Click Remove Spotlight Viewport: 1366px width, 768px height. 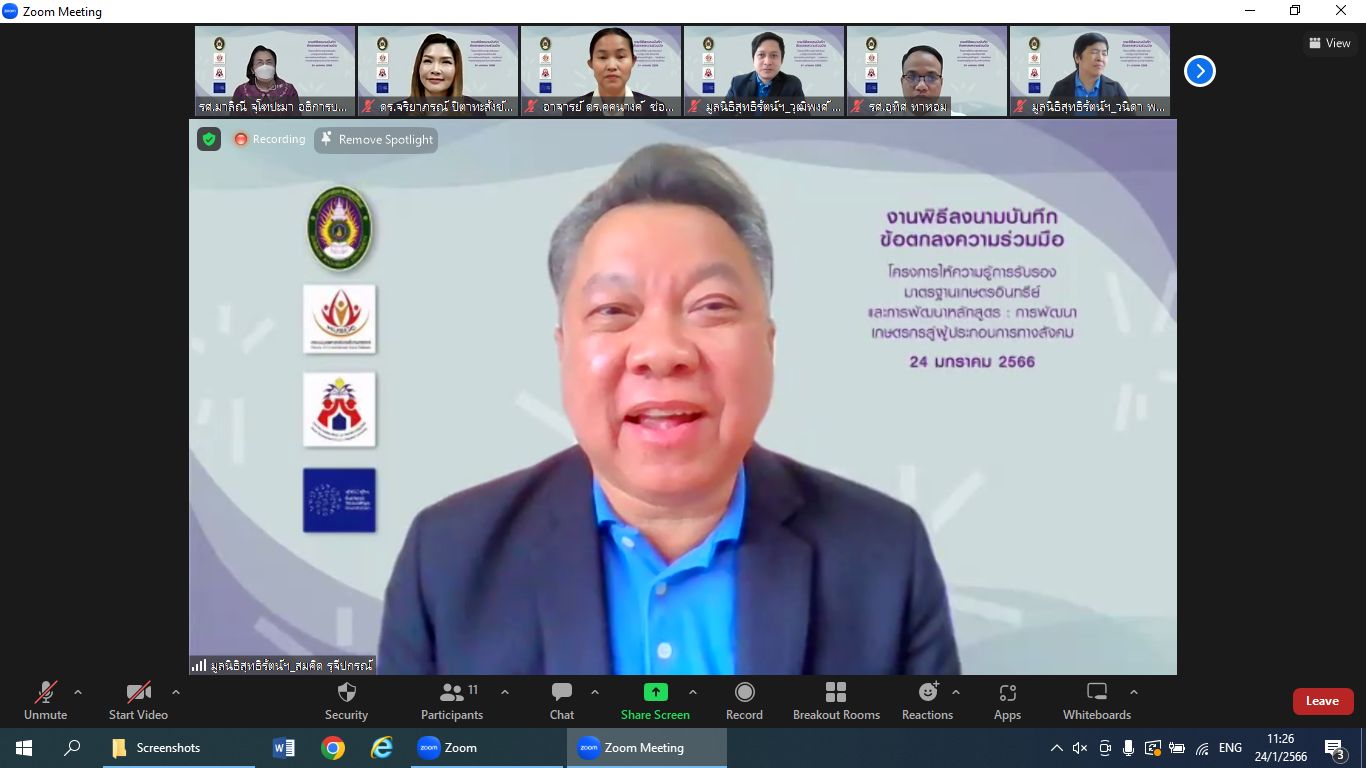click(376, 140)
